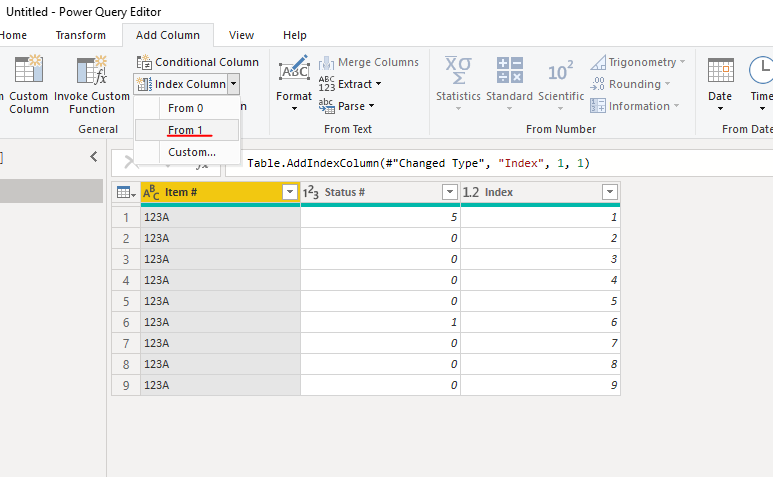
Task: Click the Time clock icon
Action: tap(761, 70)
